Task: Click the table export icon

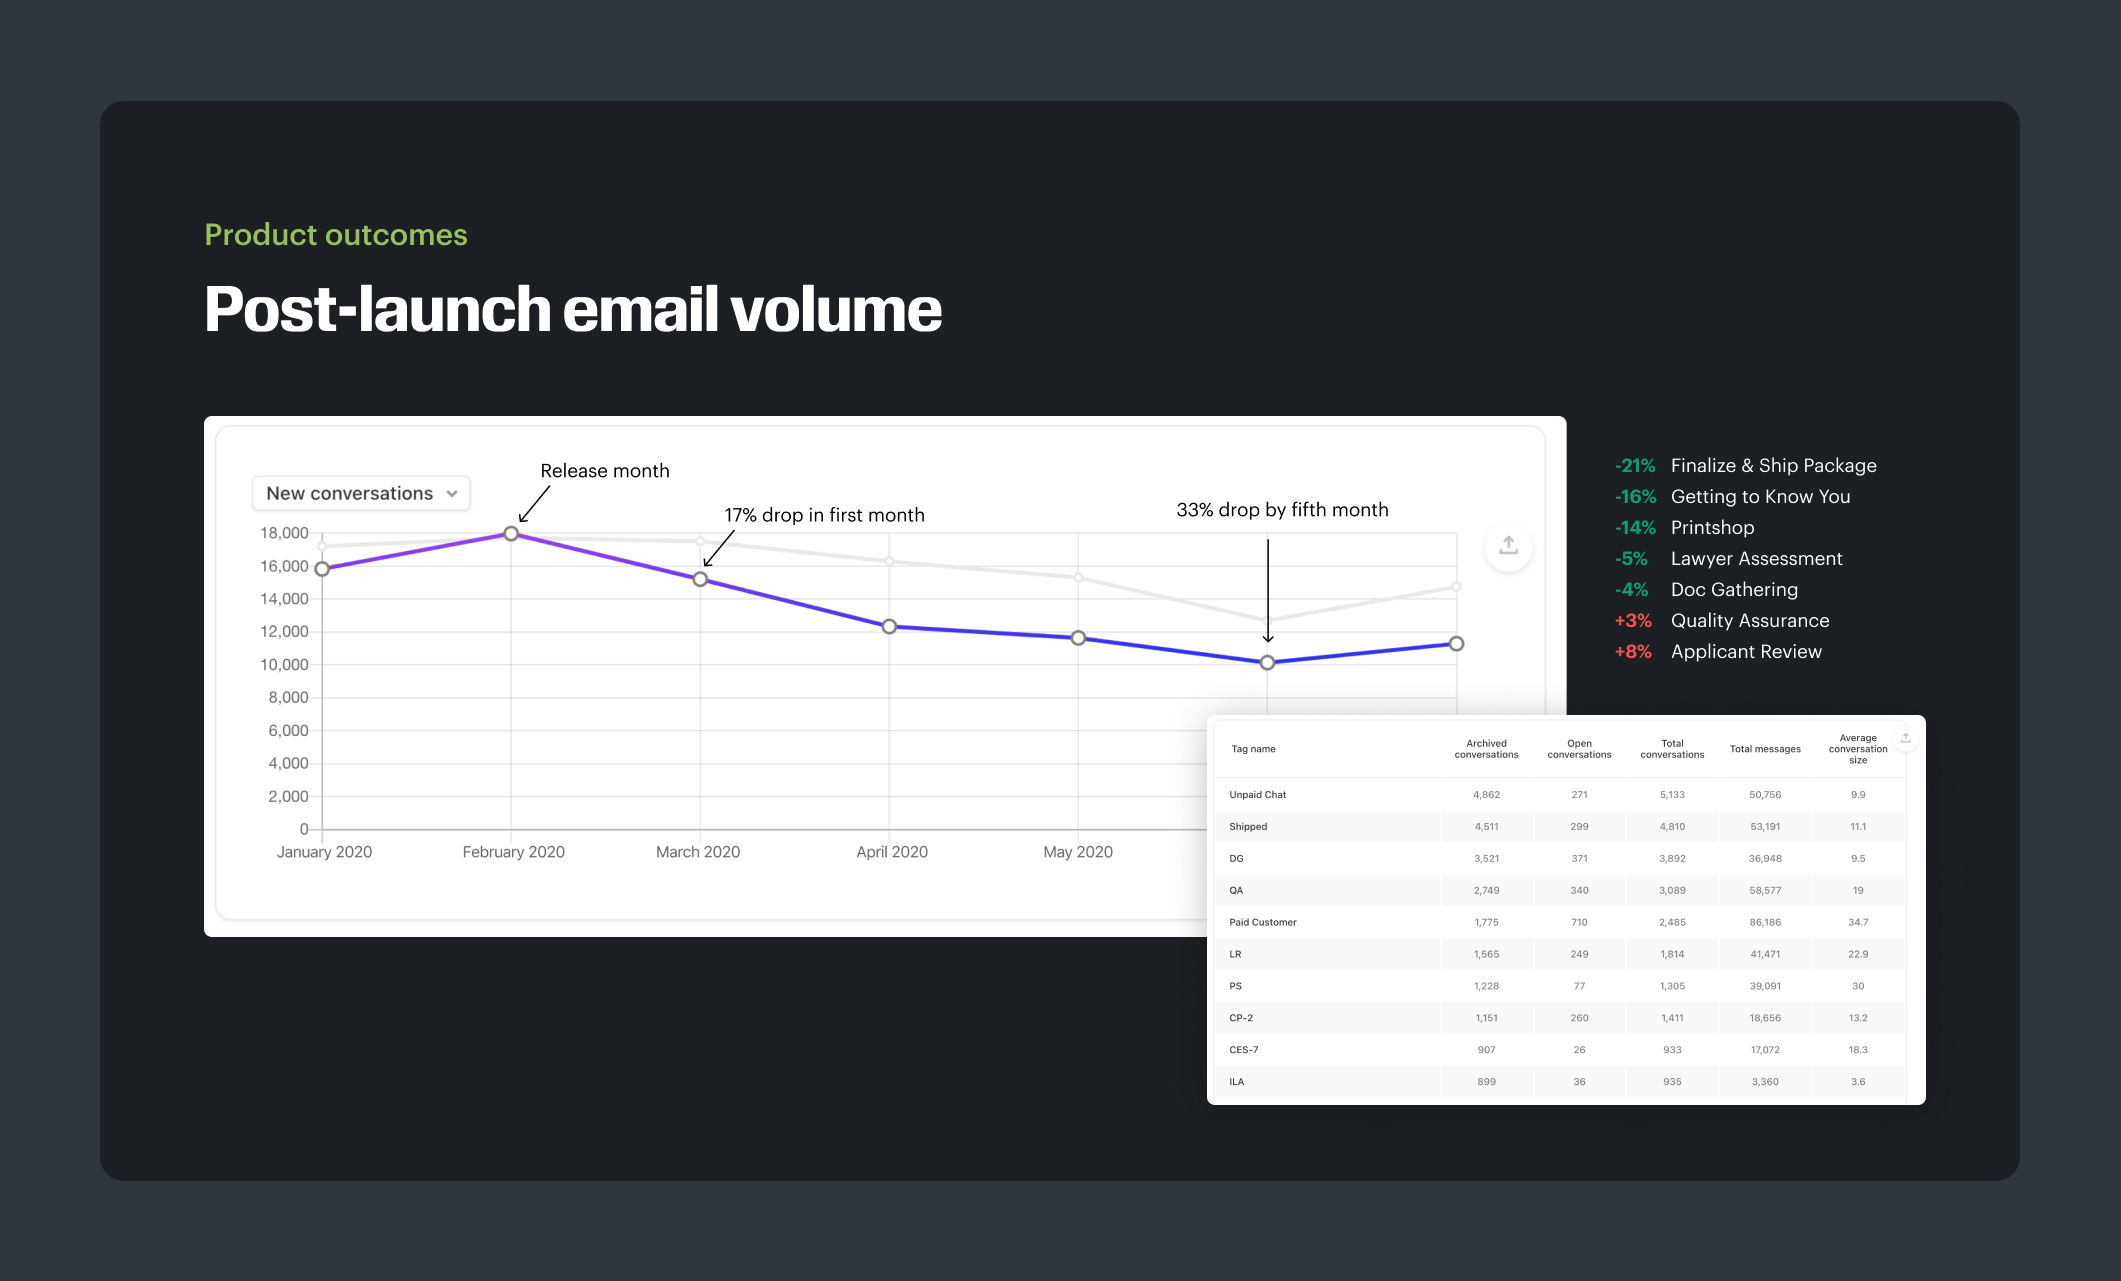Action: point(1905,738)
